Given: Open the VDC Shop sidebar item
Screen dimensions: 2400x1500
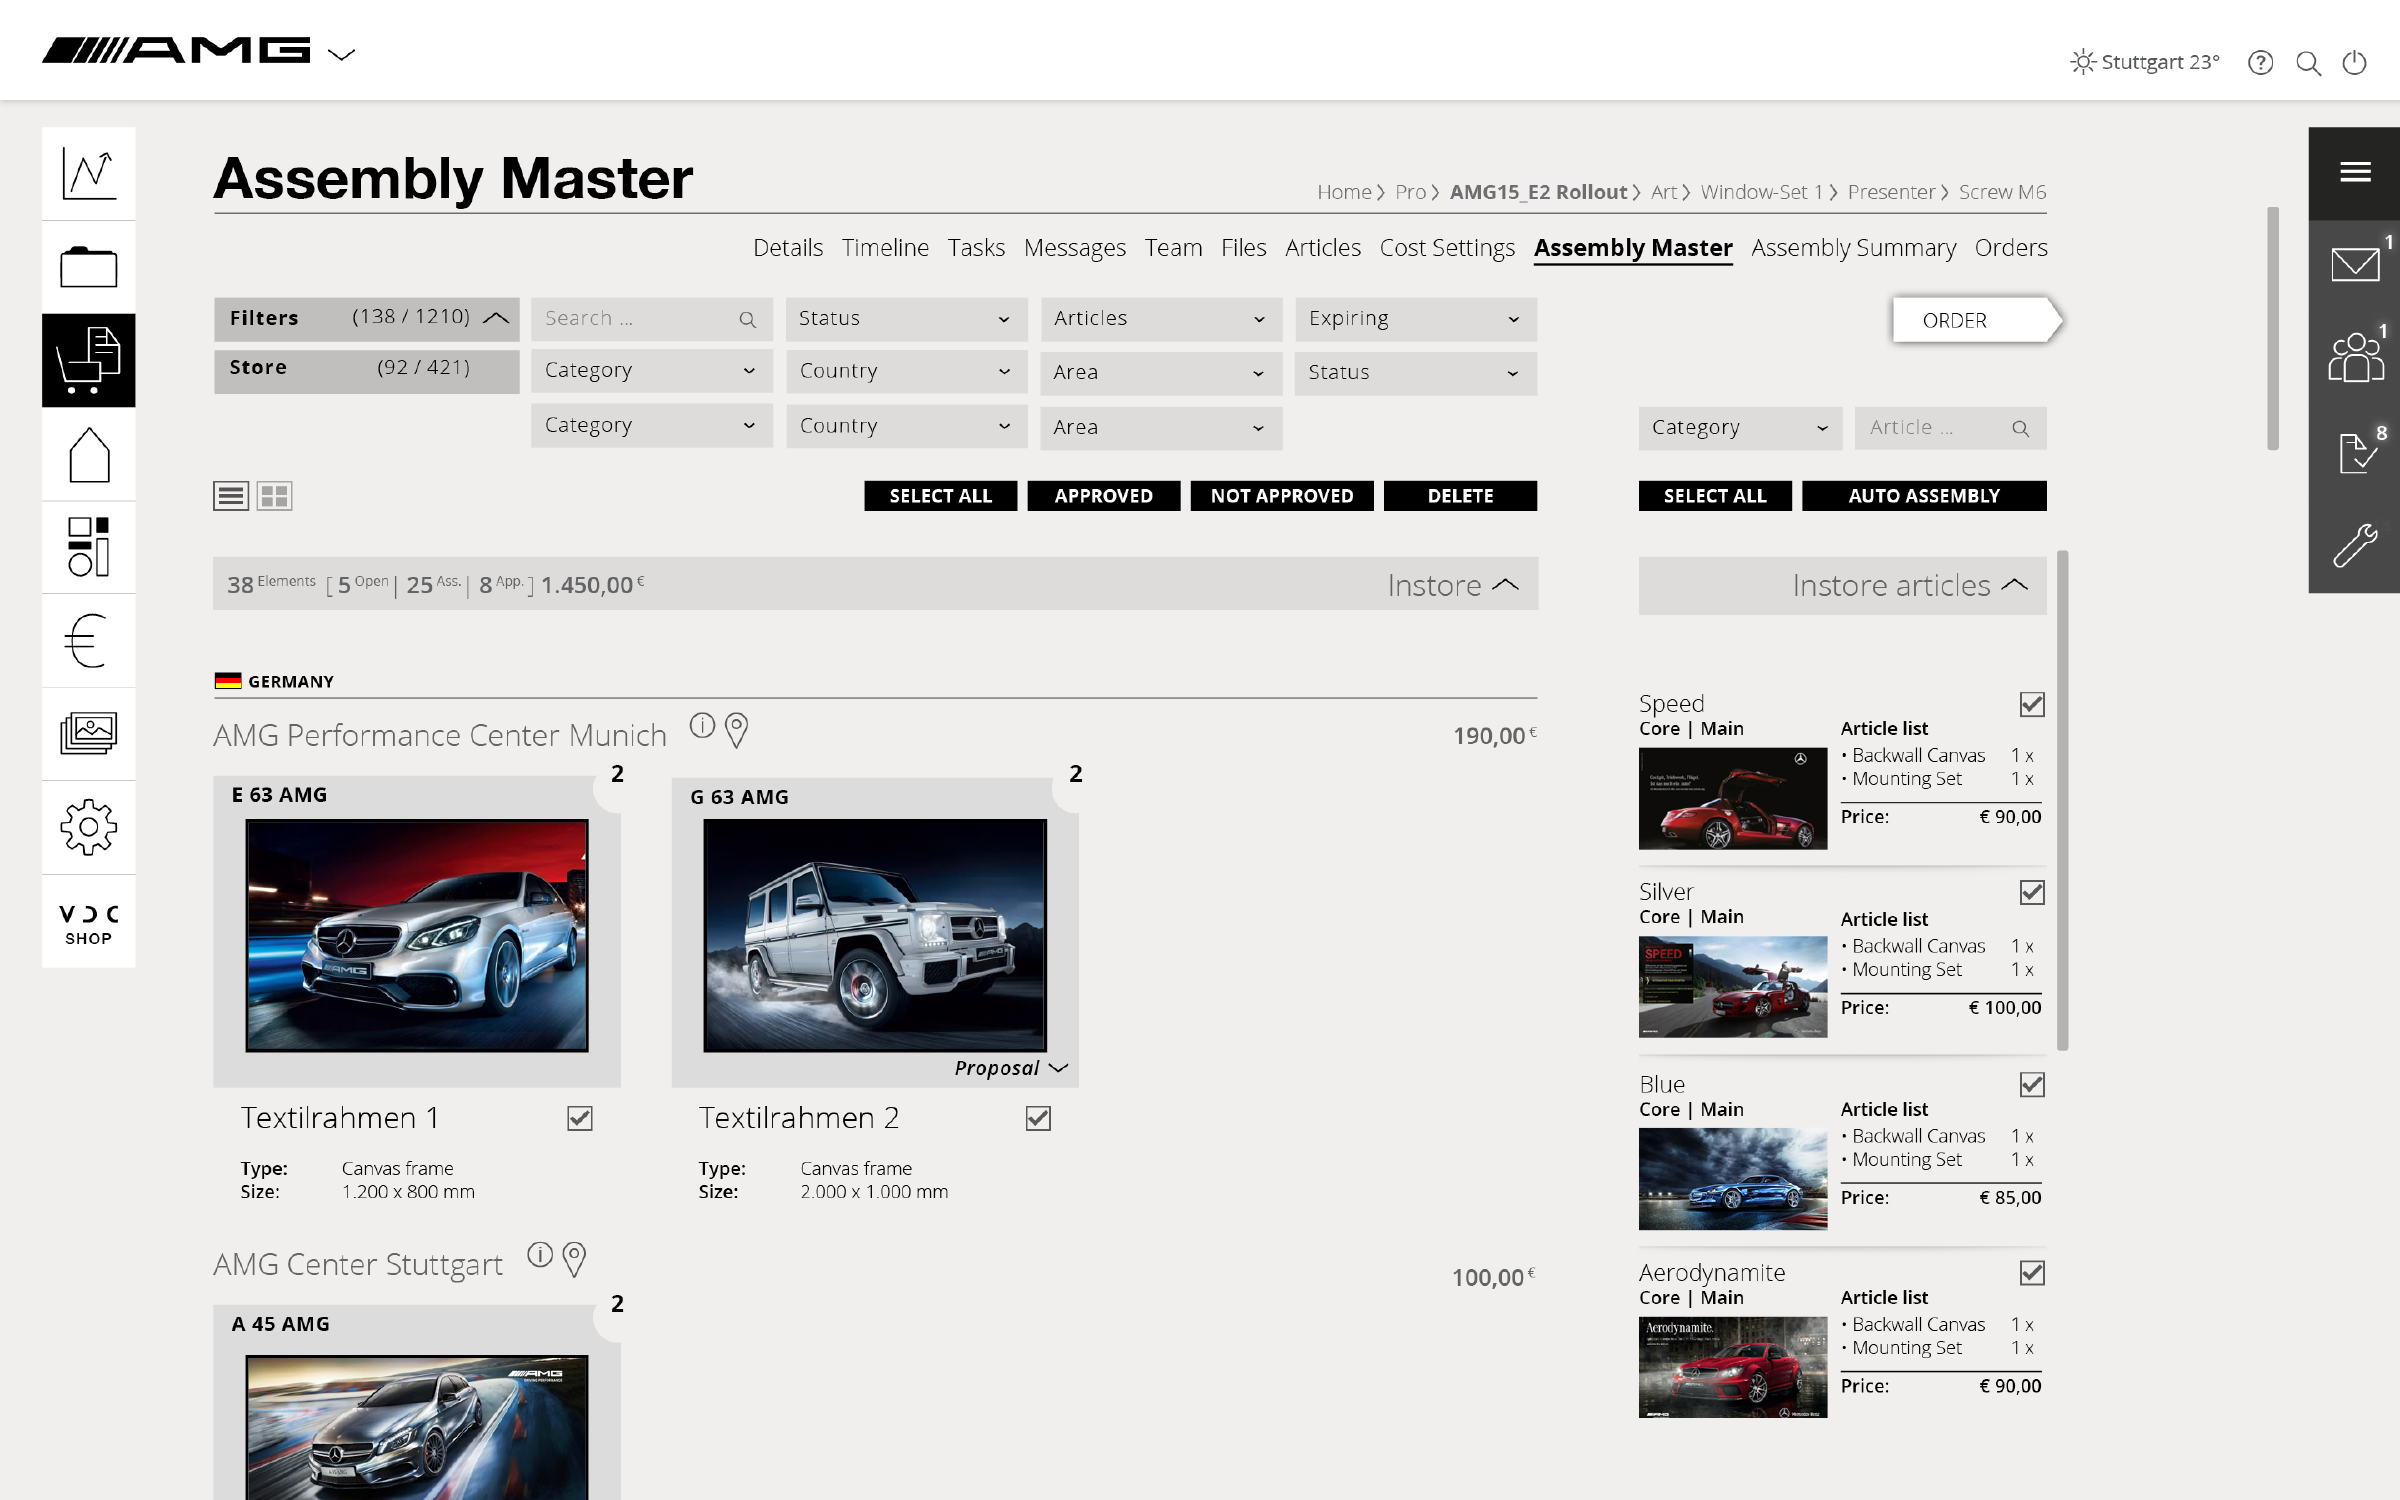Looking at the screenshot, I should click(89, 923).
